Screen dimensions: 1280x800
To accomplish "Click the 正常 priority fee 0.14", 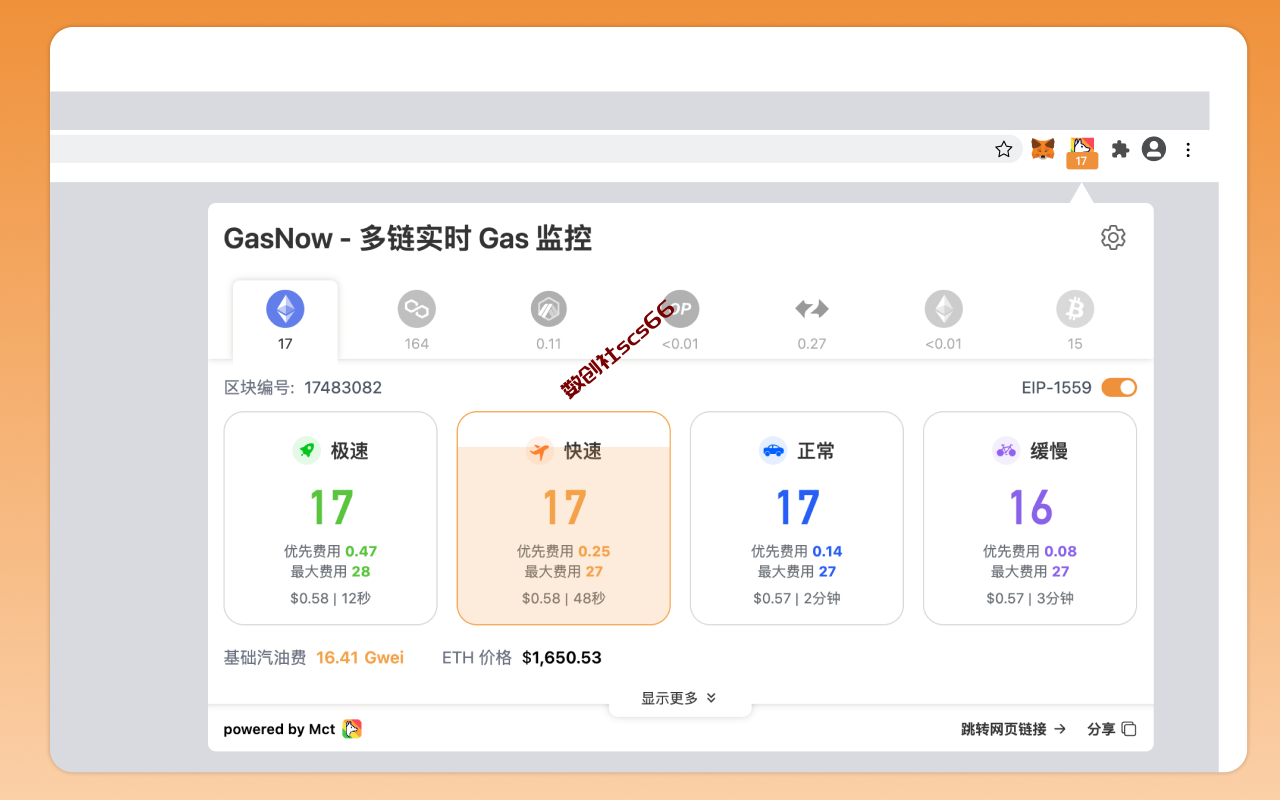I will tap(827, 551).
